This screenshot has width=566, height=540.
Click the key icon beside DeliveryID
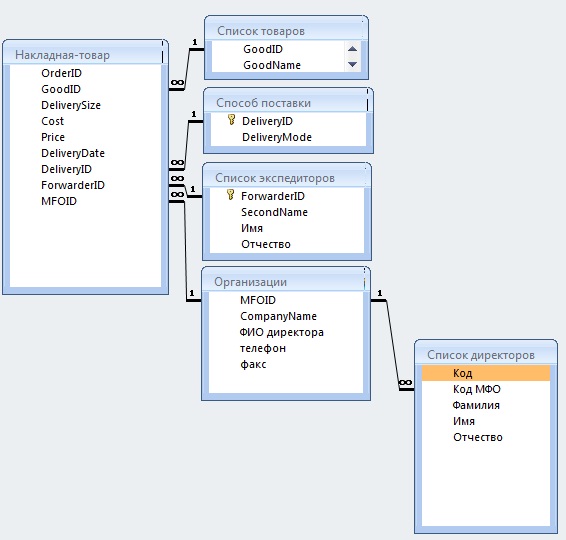click(231, 120)
